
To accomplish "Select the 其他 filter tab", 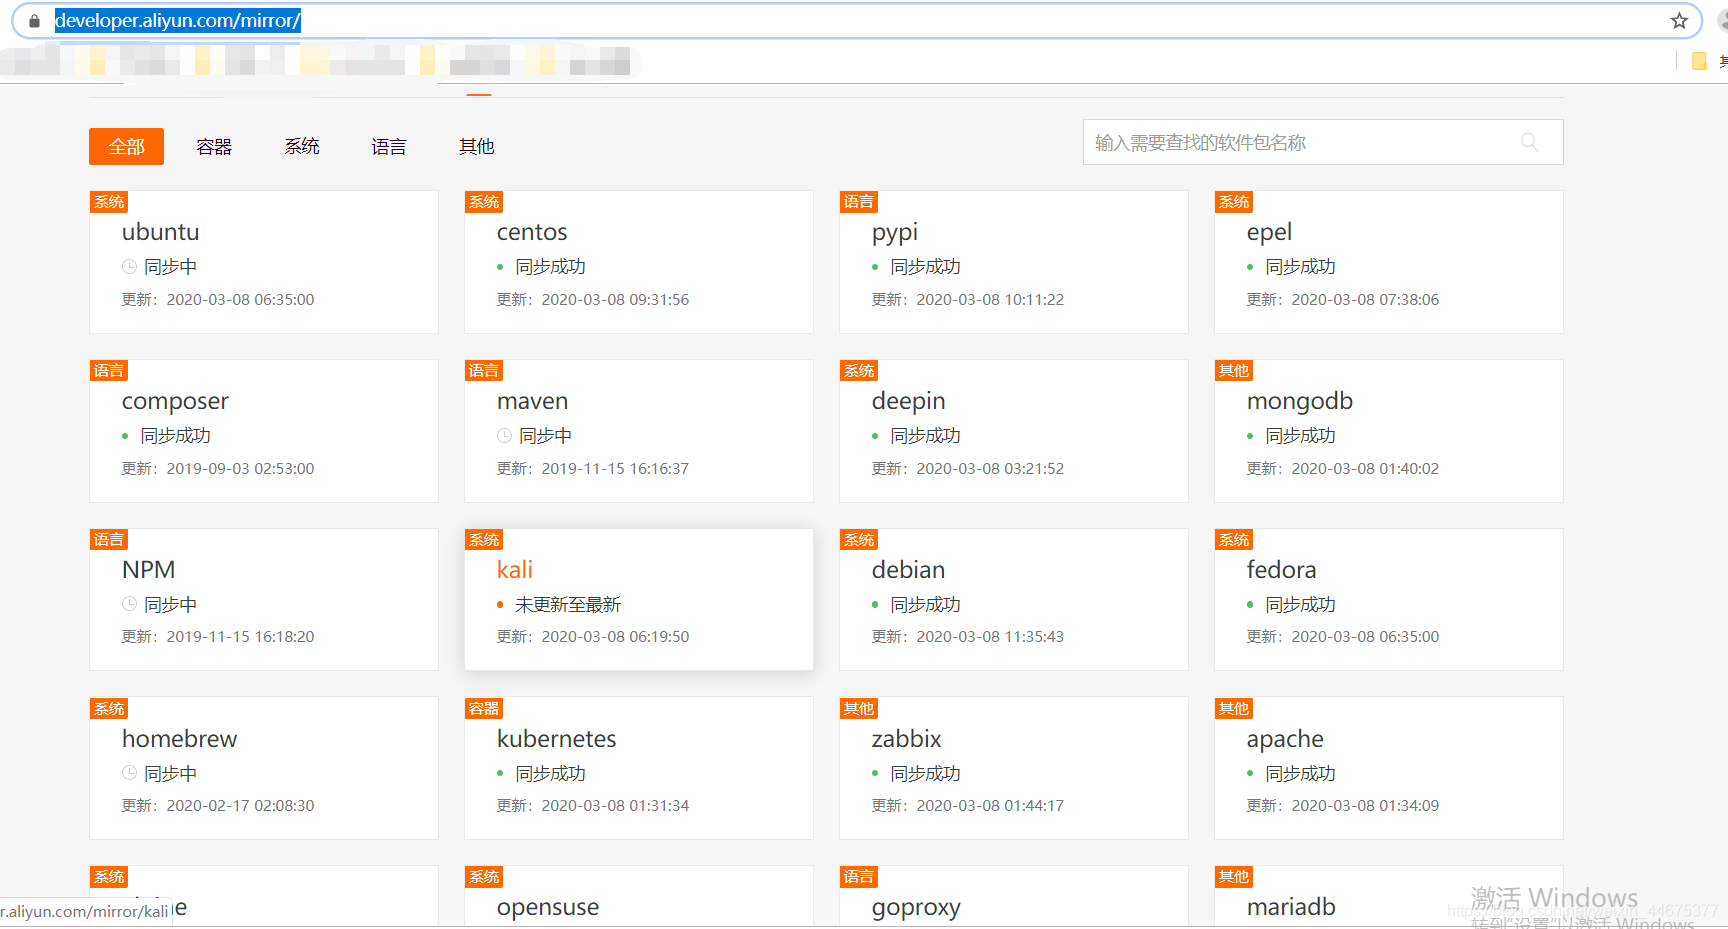I will 476,146.
